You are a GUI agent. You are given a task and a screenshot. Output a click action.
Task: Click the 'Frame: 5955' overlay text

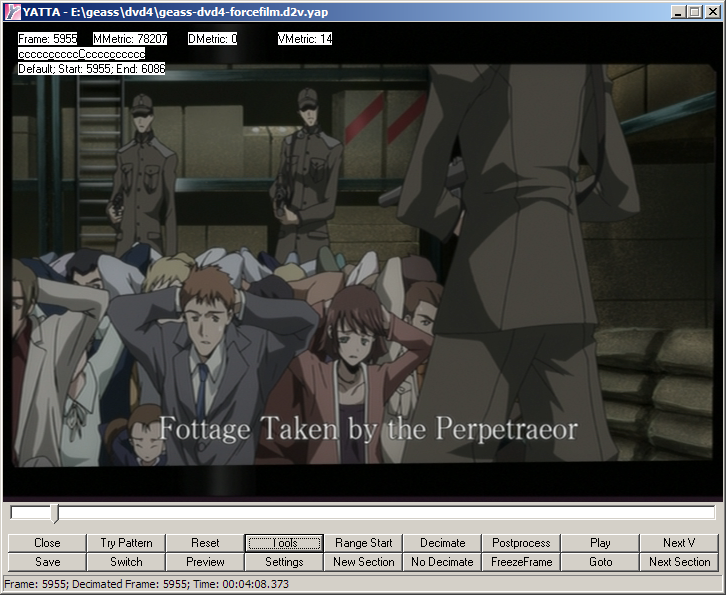48,39
